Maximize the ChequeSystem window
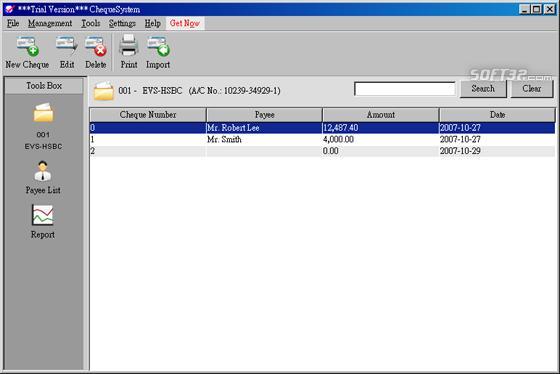This screenshot has width=560, height=374. [x=536, y=9]
